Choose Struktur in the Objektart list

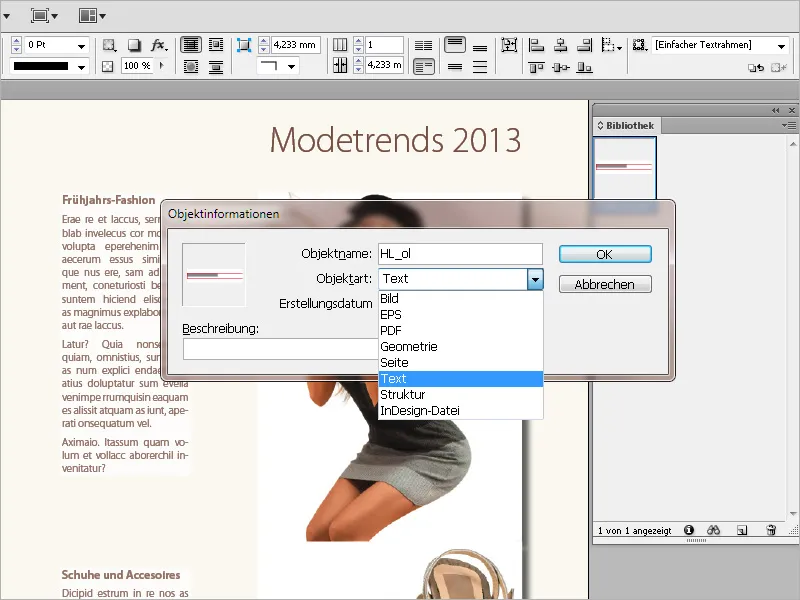[x=460, y=394]
